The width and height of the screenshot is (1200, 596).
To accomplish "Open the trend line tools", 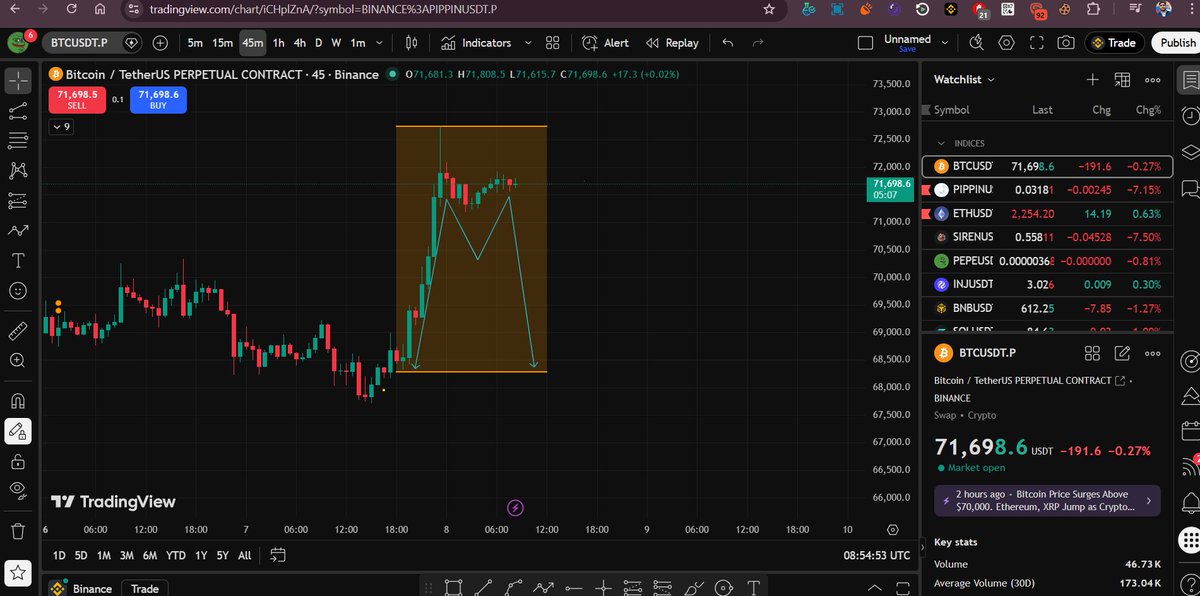I will [x=18, y=111].
